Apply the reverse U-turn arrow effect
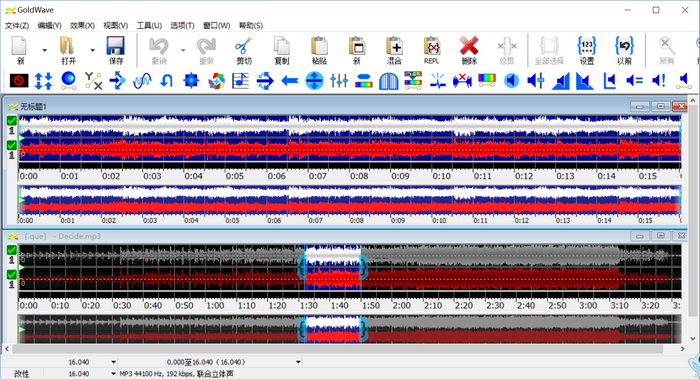The height and width of the screenshot is (379, 700). (167, 81)
